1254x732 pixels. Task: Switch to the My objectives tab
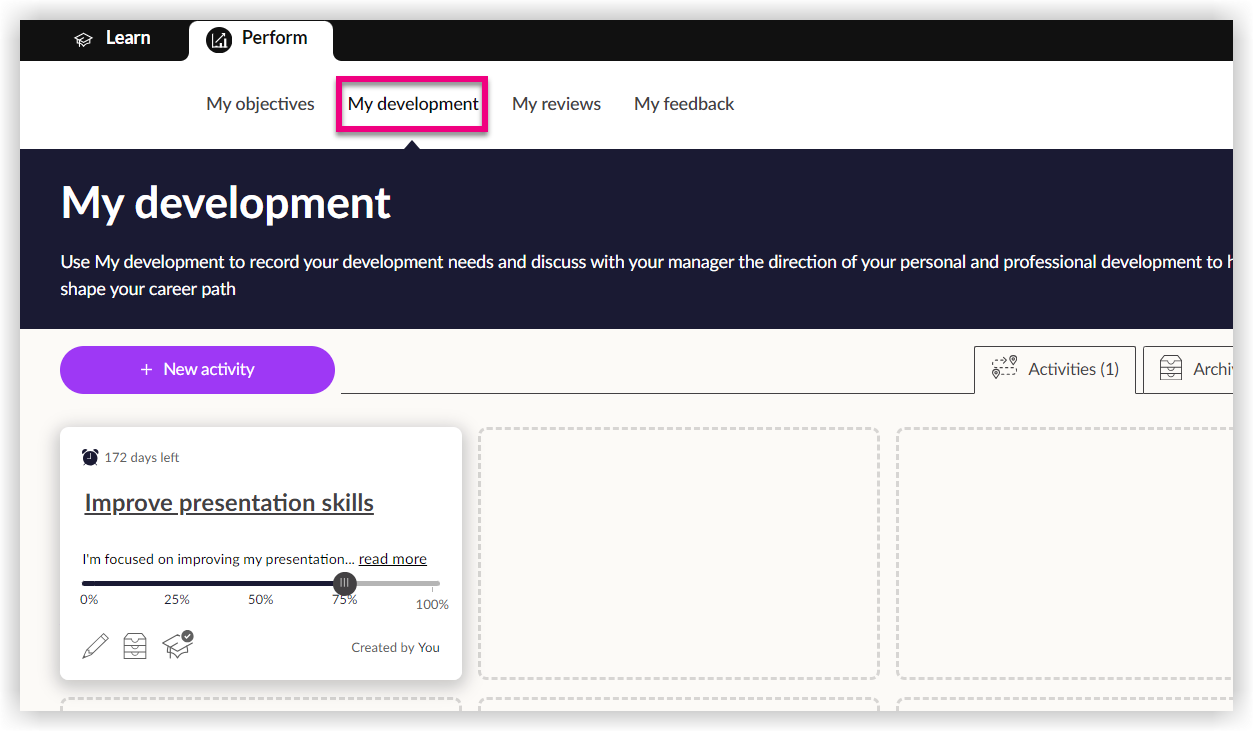(x=260, y=103)
